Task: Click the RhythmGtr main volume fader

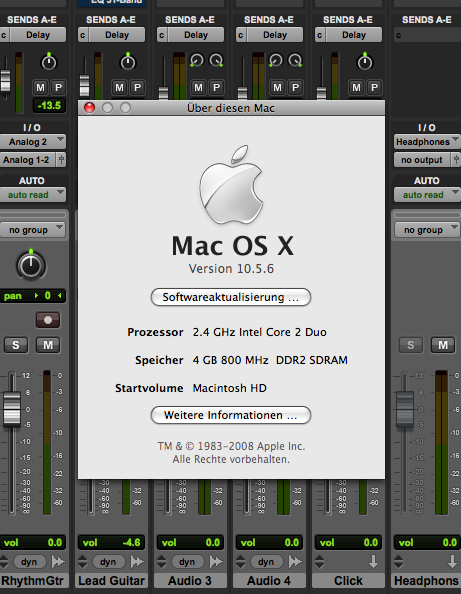Action: pyautogui.click(x=12, y=409)
